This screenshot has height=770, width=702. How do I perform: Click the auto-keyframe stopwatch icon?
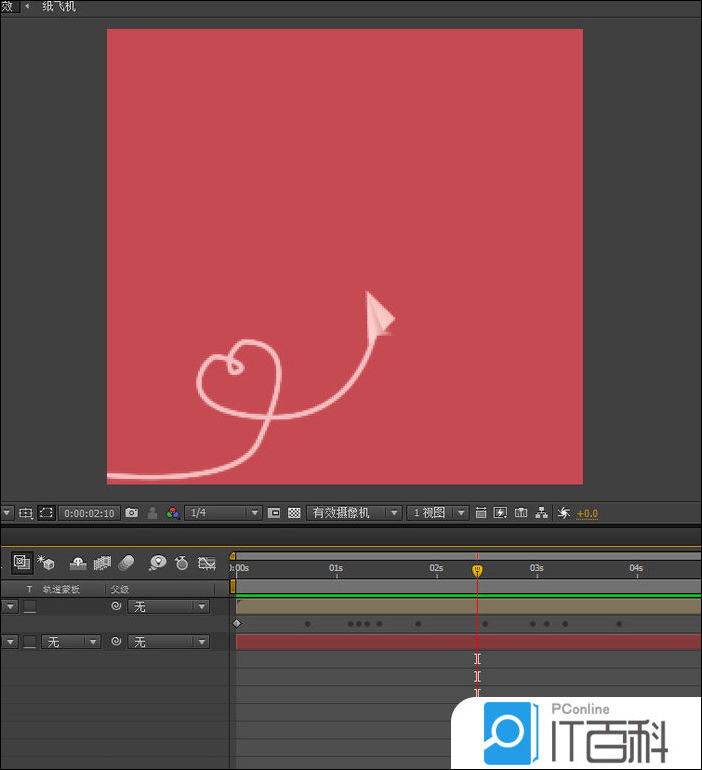click(x=181, y=563)
